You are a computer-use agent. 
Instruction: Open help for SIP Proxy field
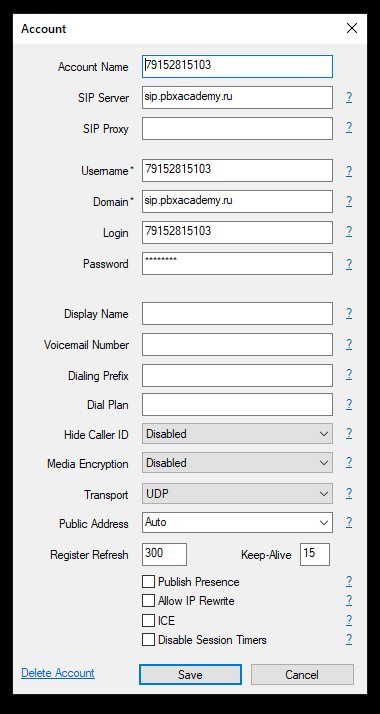coord(349,128)
